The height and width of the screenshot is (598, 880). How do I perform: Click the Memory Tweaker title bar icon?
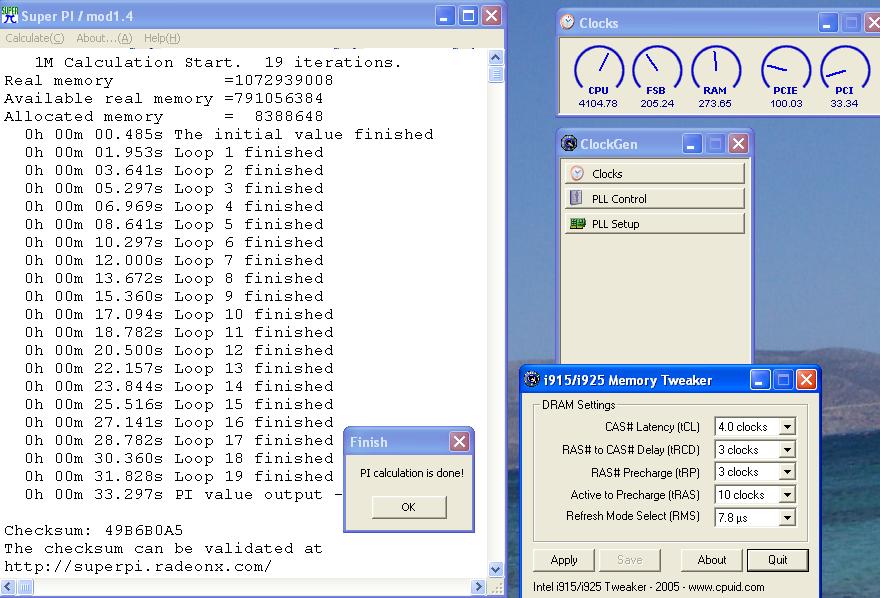coord(531,380)
